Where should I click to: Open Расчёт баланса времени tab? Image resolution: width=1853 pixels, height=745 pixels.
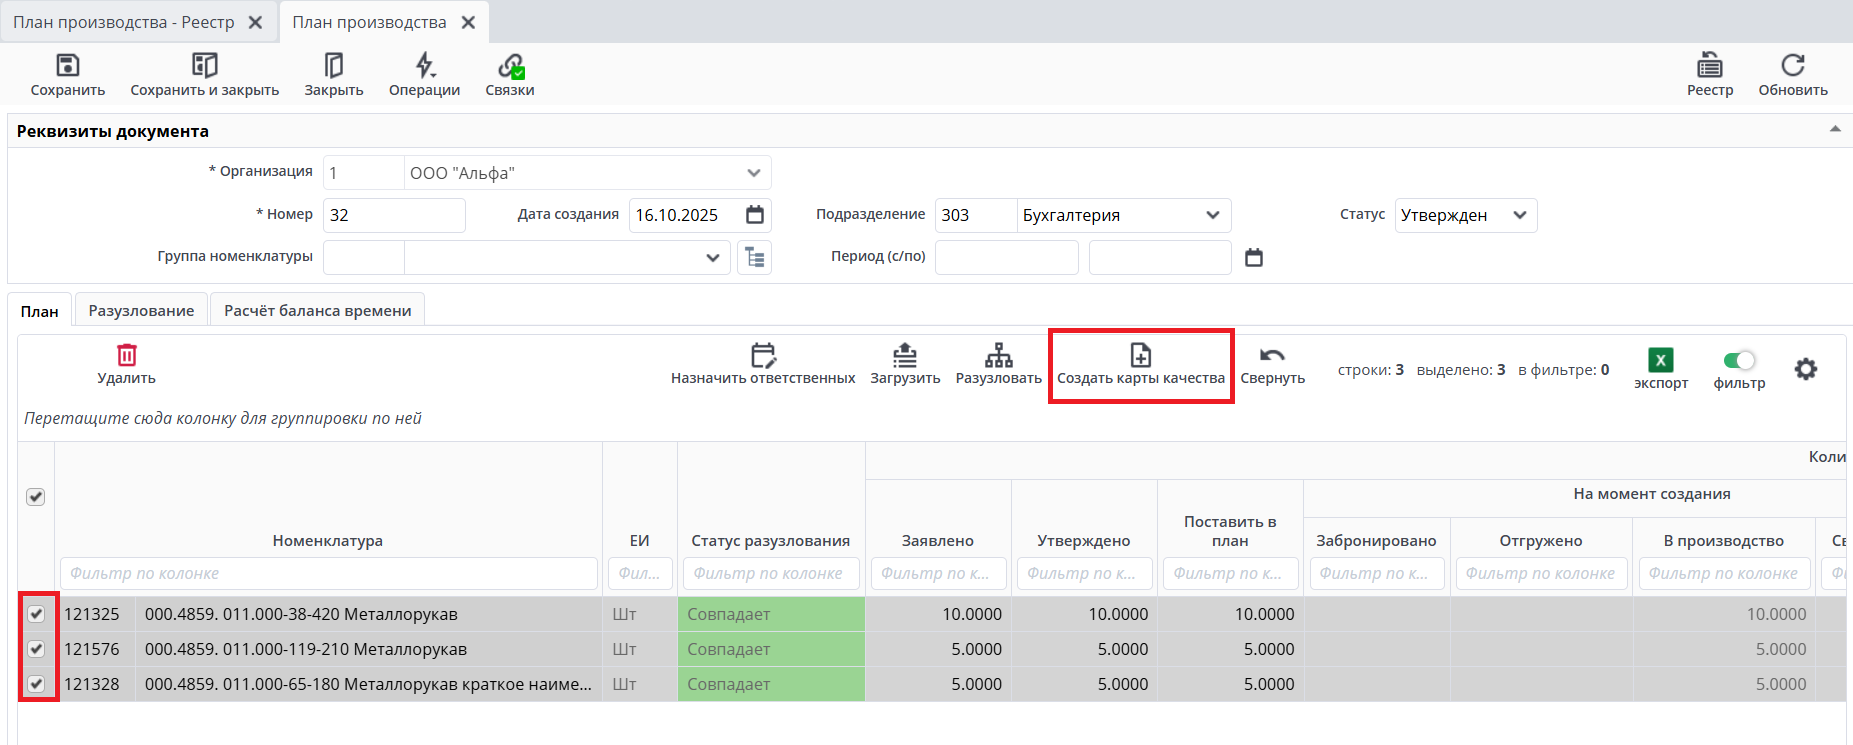pos(317,311)
